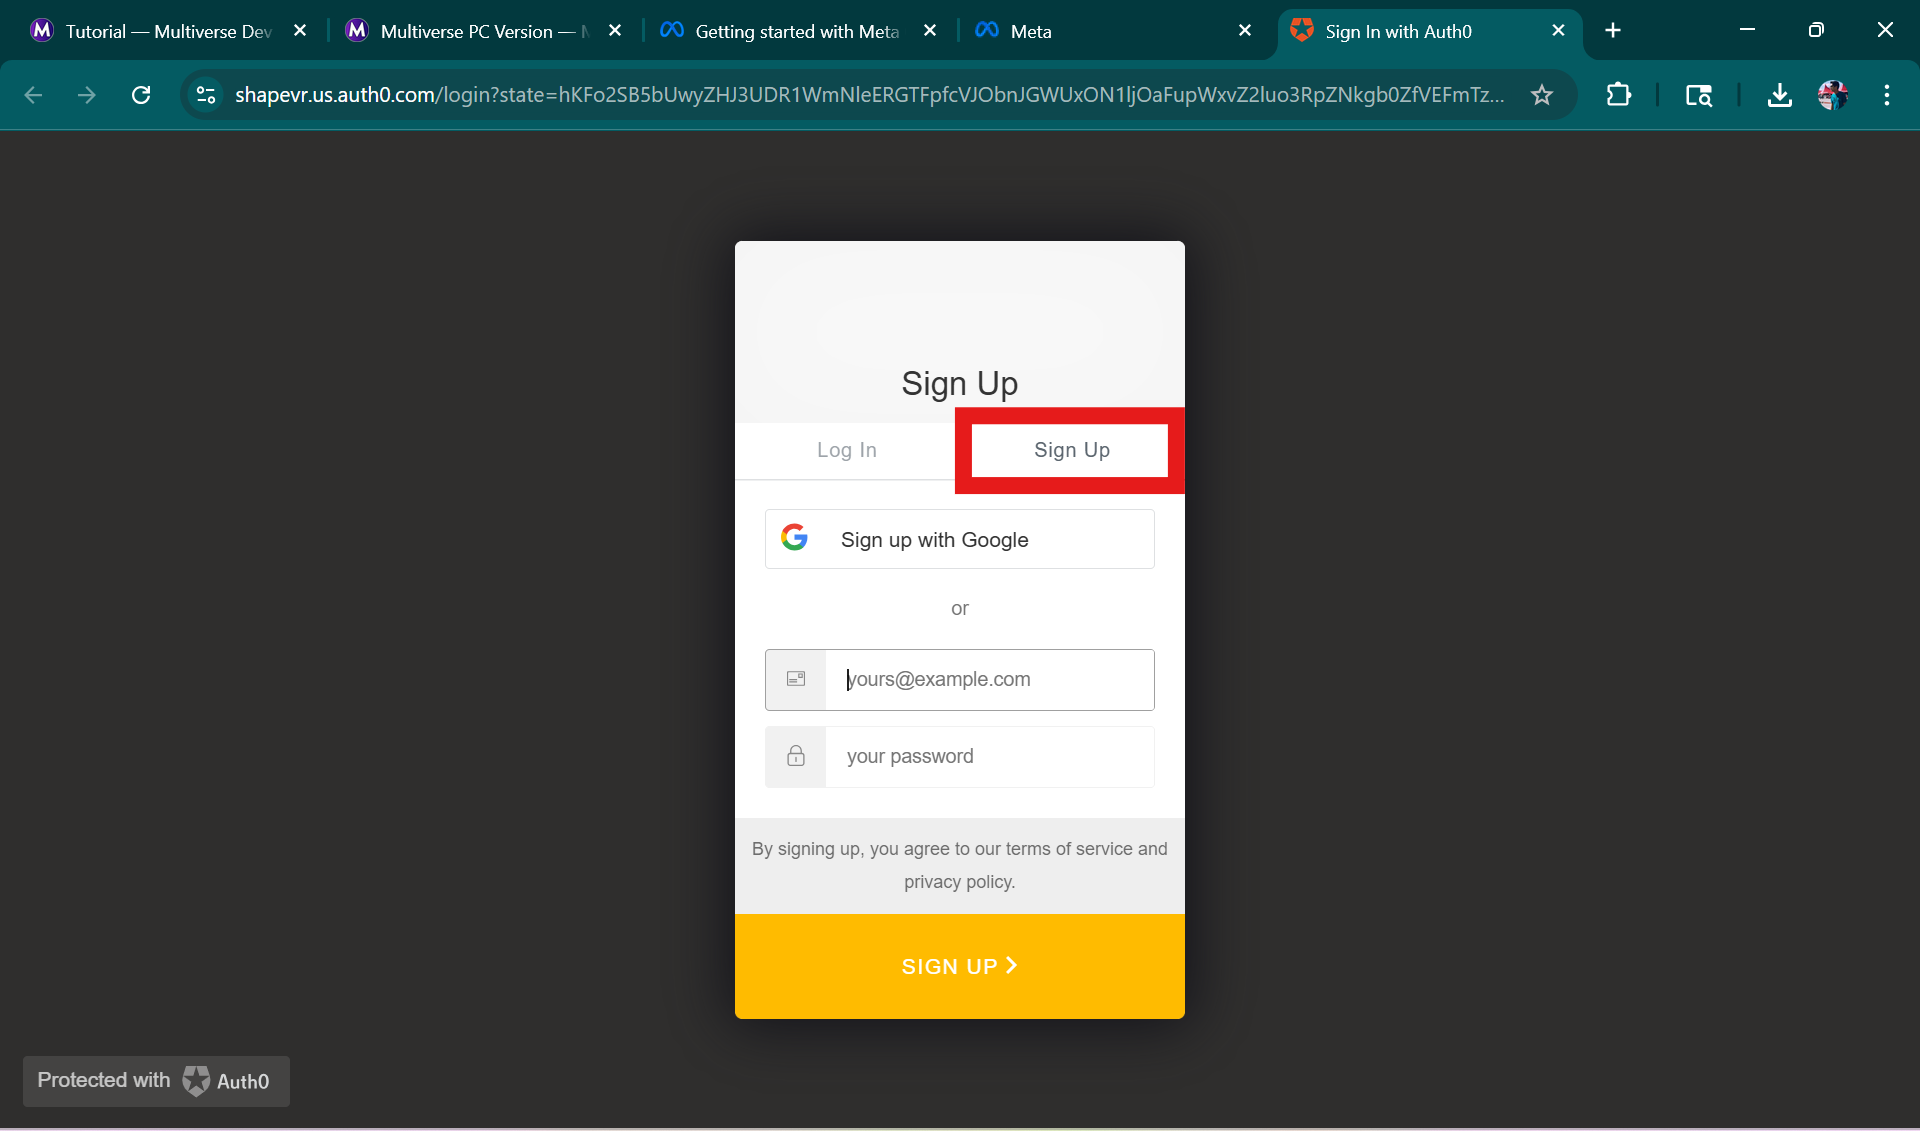The width and height of the screenshot is (1920, 1131).
Task: Bookmark this page with star icon
Action: 1541,95
